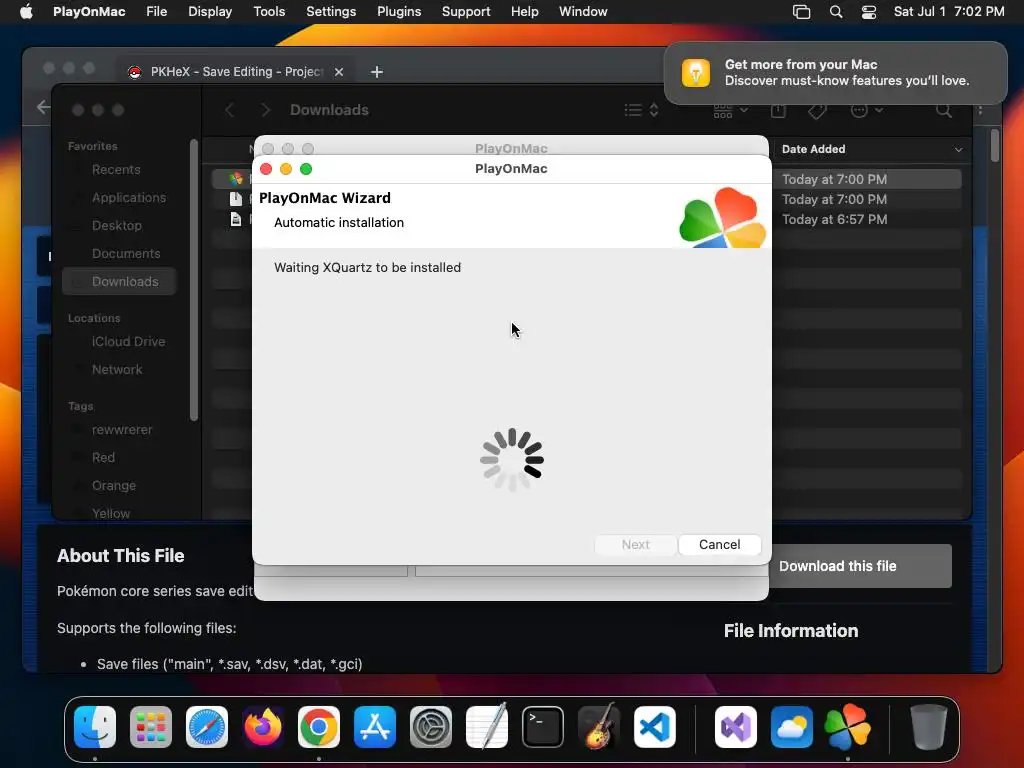Screen dimensions: 1024x768
Task: Go back in Finder window
Action: pyautogui.click(x=230, y=110)
